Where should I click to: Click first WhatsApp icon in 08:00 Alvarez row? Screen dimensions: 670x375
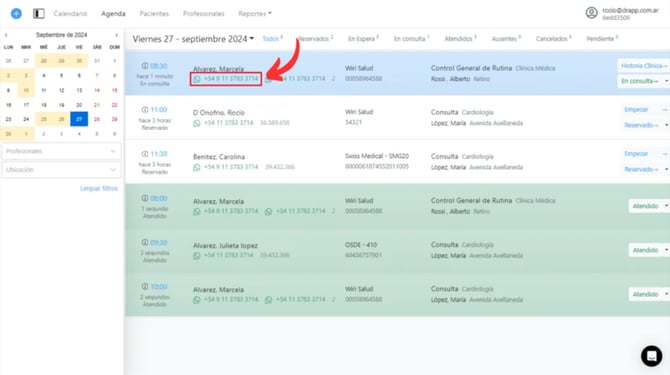pyautogui.click(x=197, y=211)
